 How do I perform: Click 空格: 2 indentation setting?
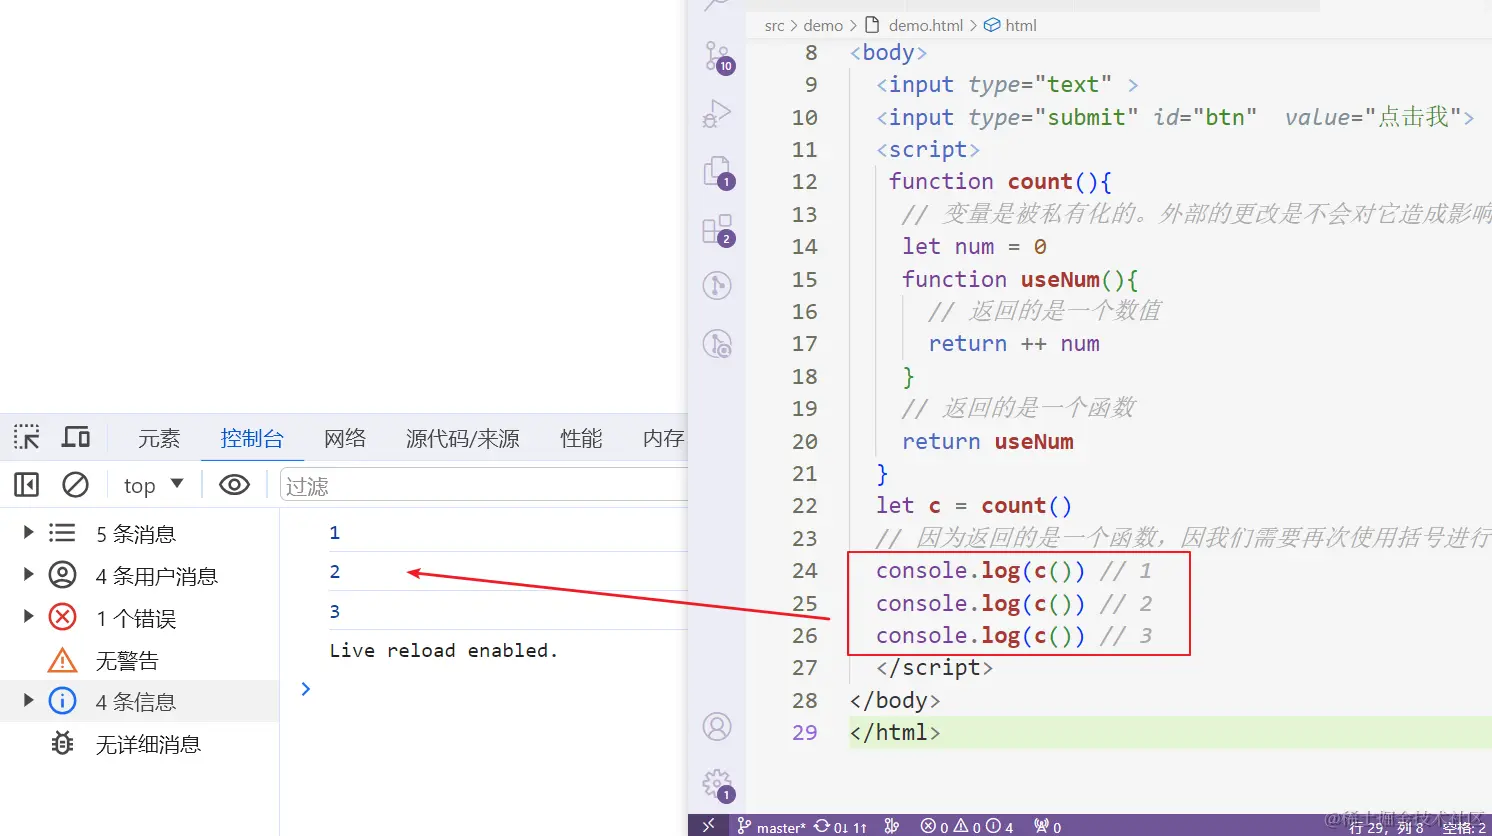click(x=1463, y=828)
